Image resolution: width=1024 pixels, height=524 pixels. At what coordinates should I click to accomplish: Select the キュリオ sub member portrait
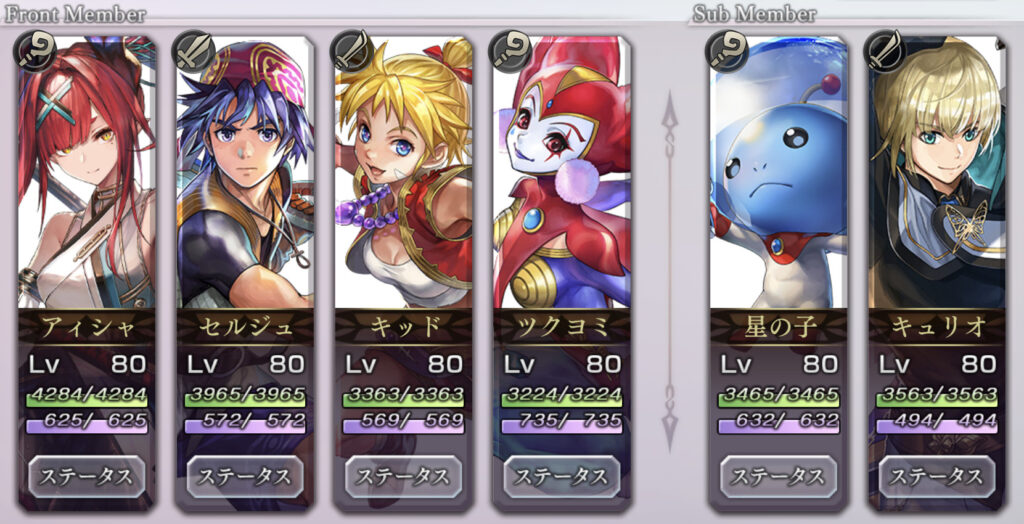[937, 172]
